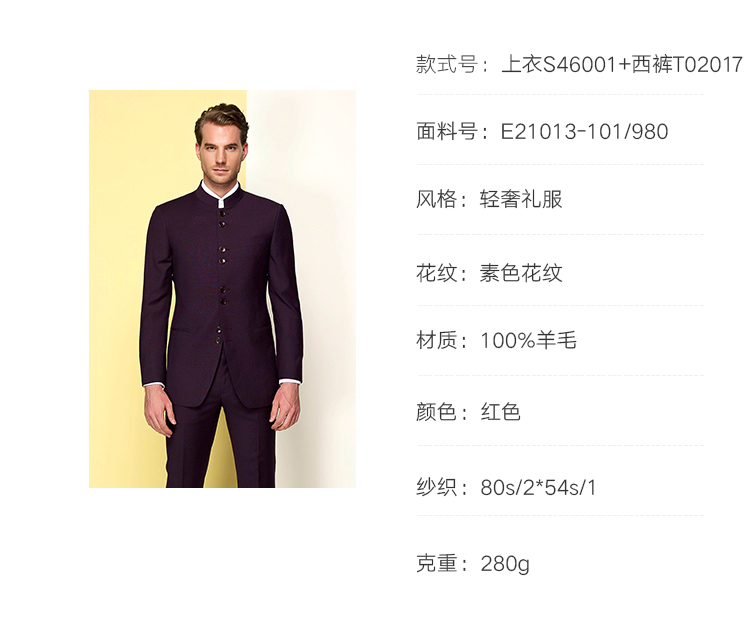Image resolution: width=750 pixels, height=621 pixels.
Task: Select the 素色花纹 pattern value
Action: 521,273
